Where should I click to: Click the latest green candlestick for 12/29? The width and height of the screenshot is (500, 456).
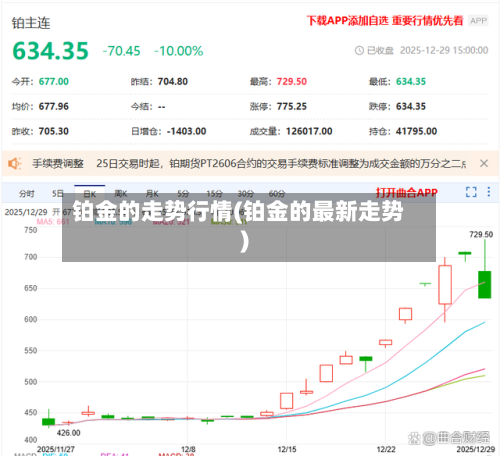click(485, 284)
